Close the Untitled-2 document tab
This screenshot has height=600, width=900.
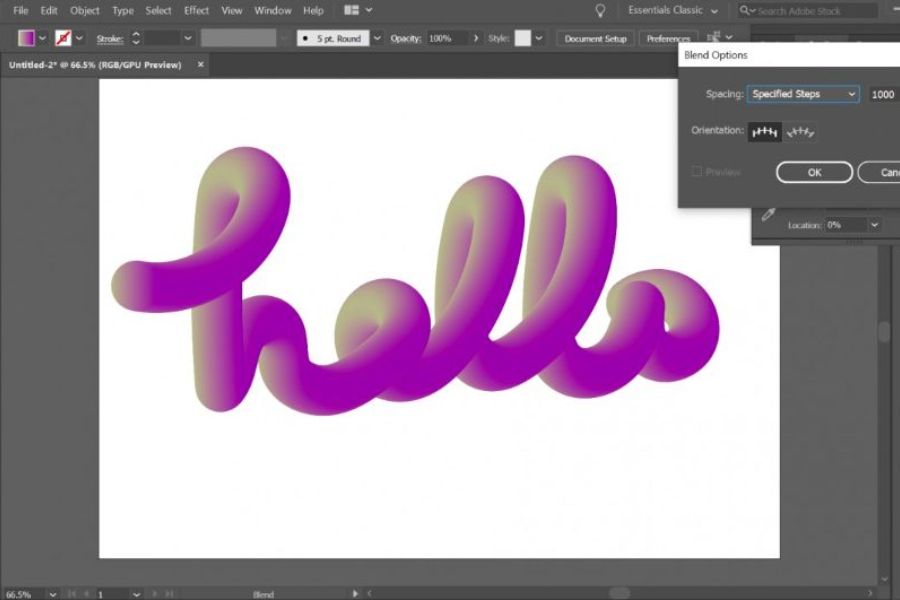[200, 65]
